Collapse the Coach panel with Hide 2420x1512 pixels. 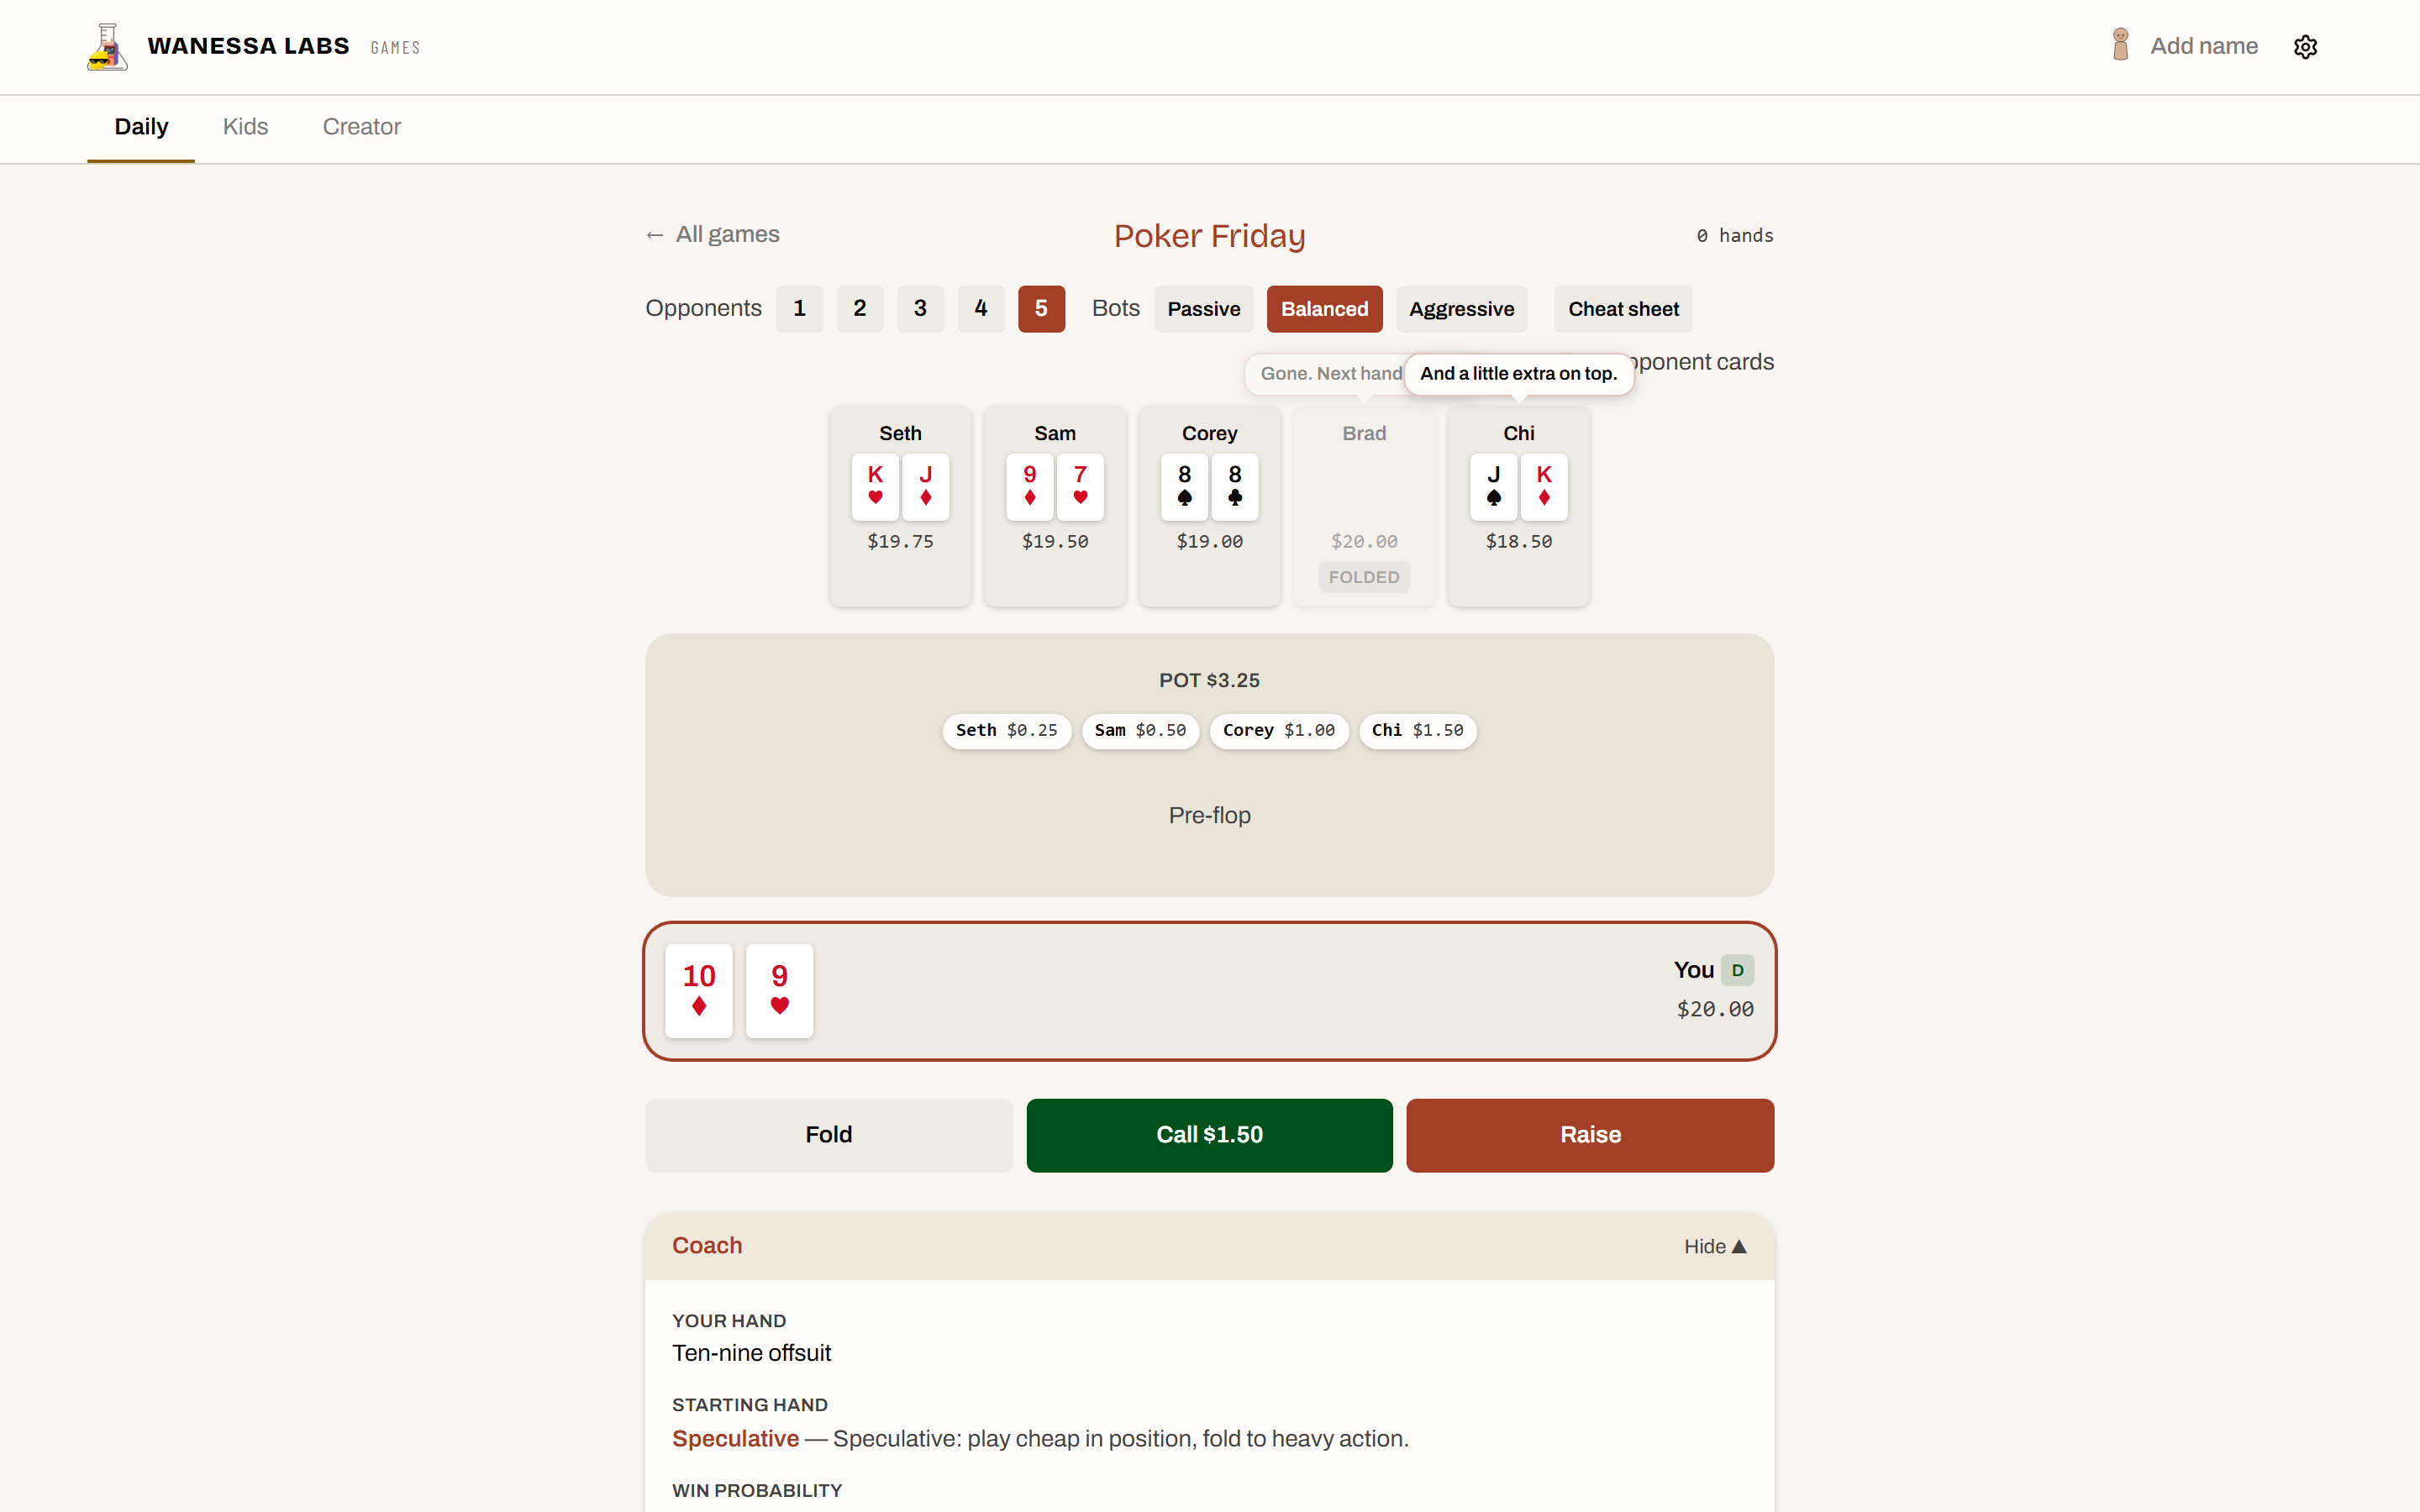click(x=1714, y=1246)
